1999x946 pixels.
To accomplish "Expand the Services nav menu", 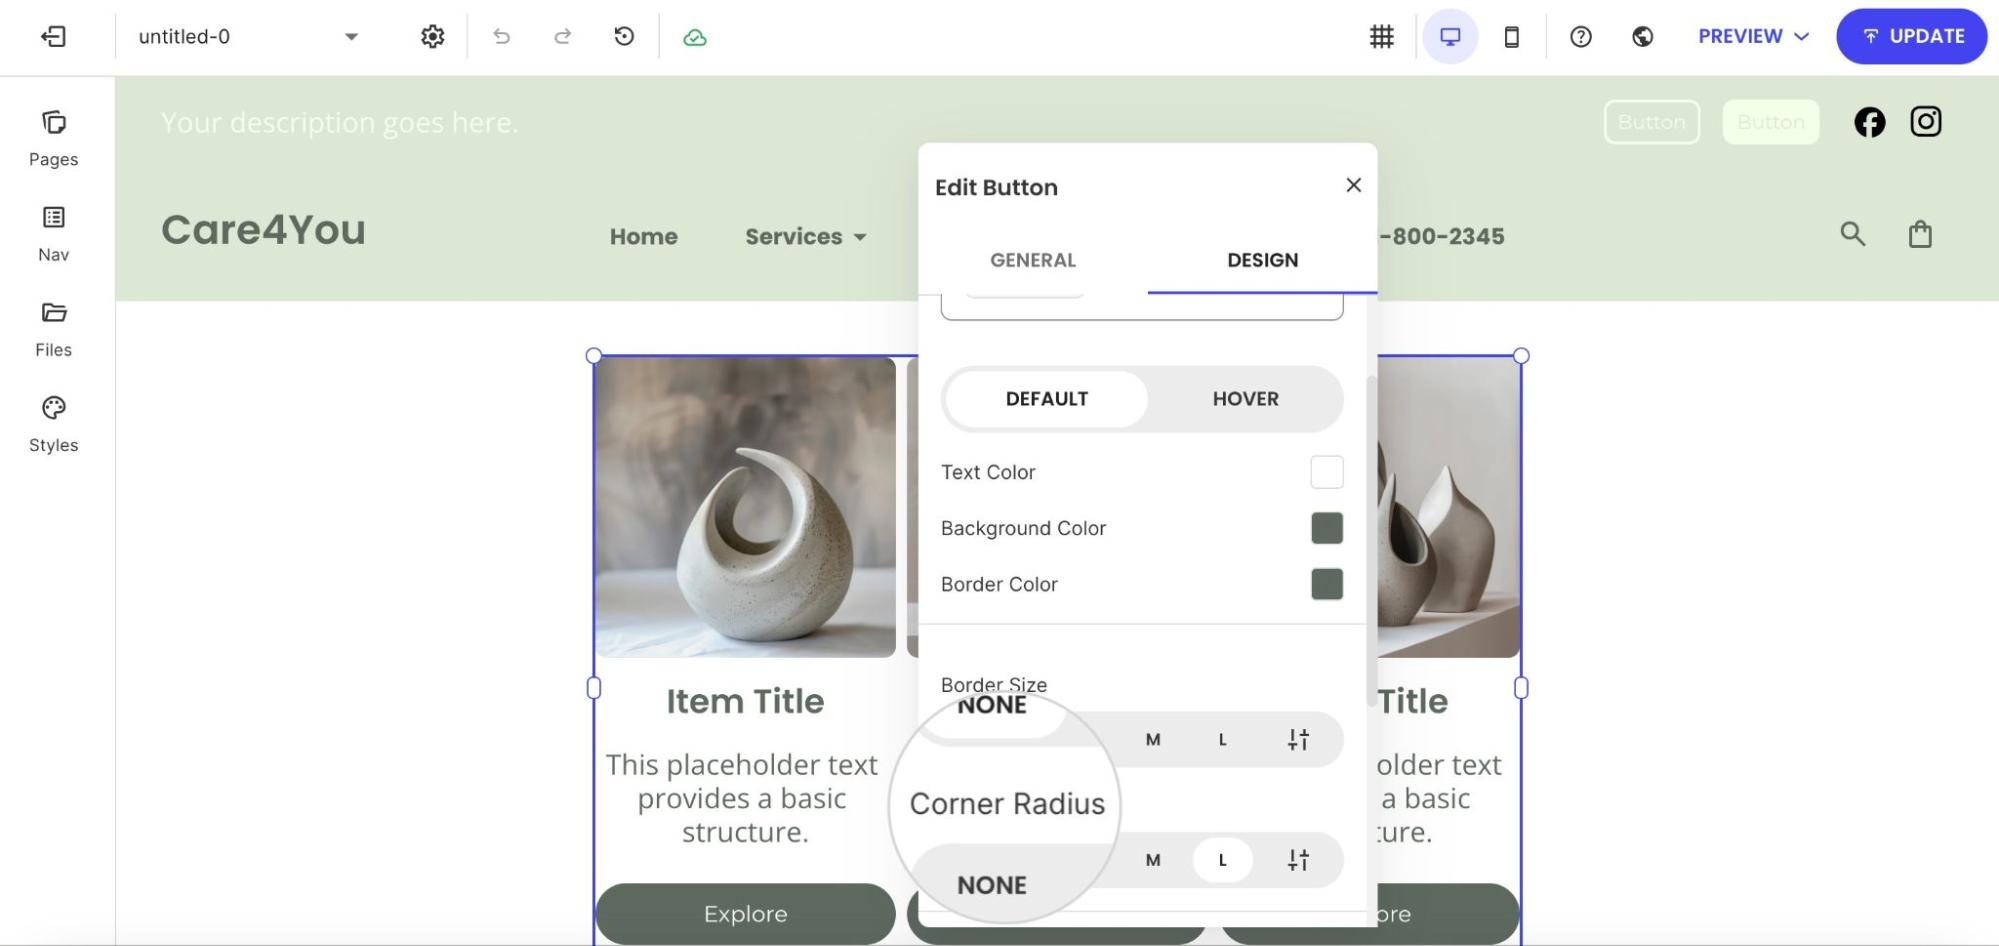I will click(x=806, y=237).
